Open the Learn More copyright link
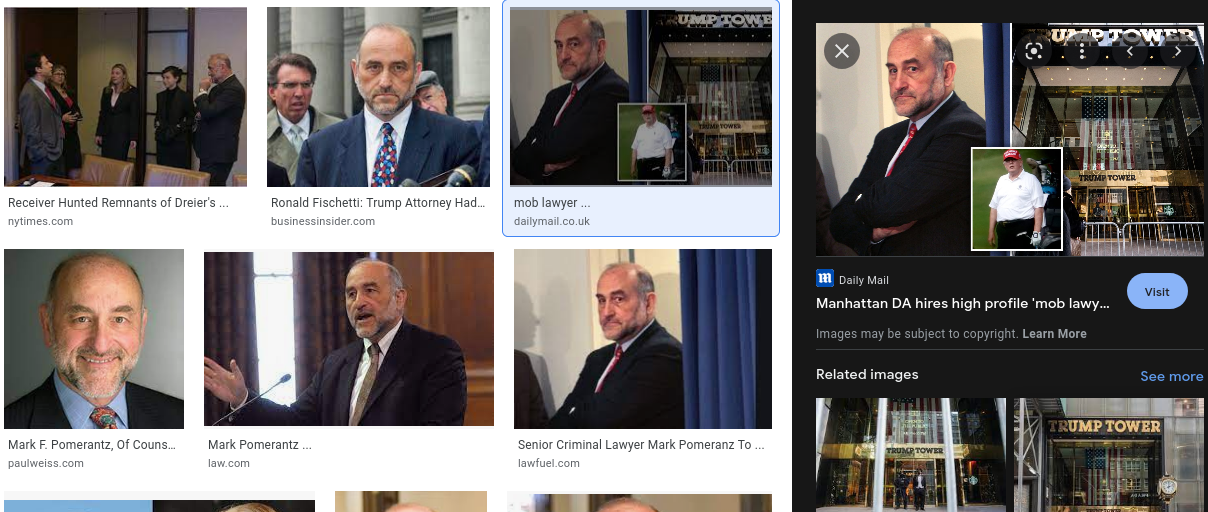This screenshot has width=1208, height=512. pyautogui.click(x=1054, y=333)
